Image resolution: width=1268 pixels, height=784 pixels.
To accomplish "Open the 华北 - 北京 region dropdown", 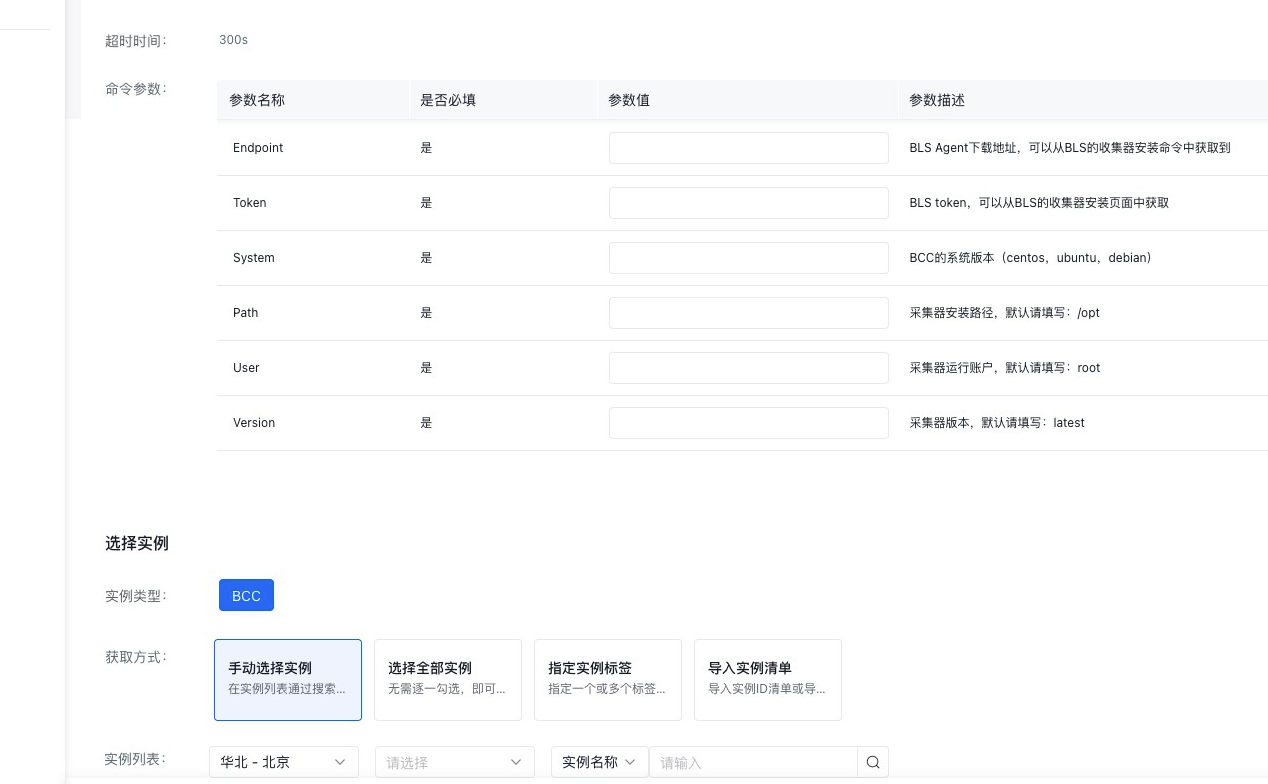I will click(x=284, y=762).
